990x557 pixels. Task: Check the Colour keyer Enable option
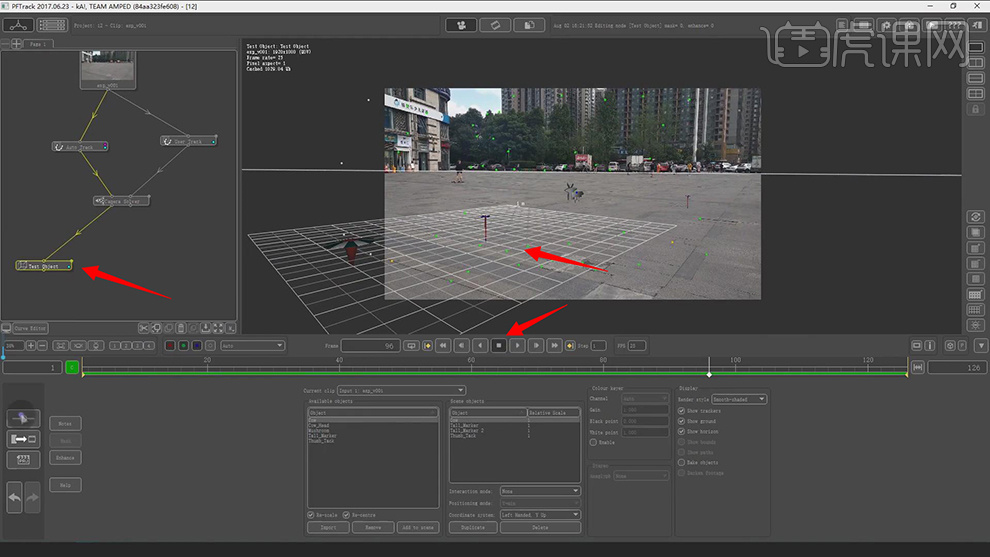593,443
